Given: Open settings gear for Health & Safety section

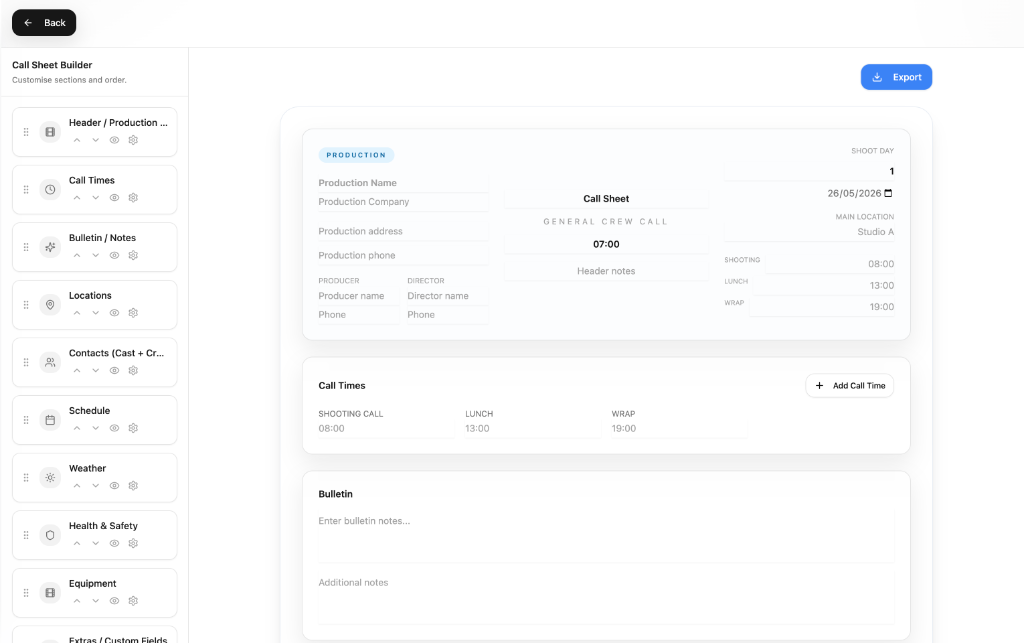Looking at the screenshot, I should [x=133, y=543].
